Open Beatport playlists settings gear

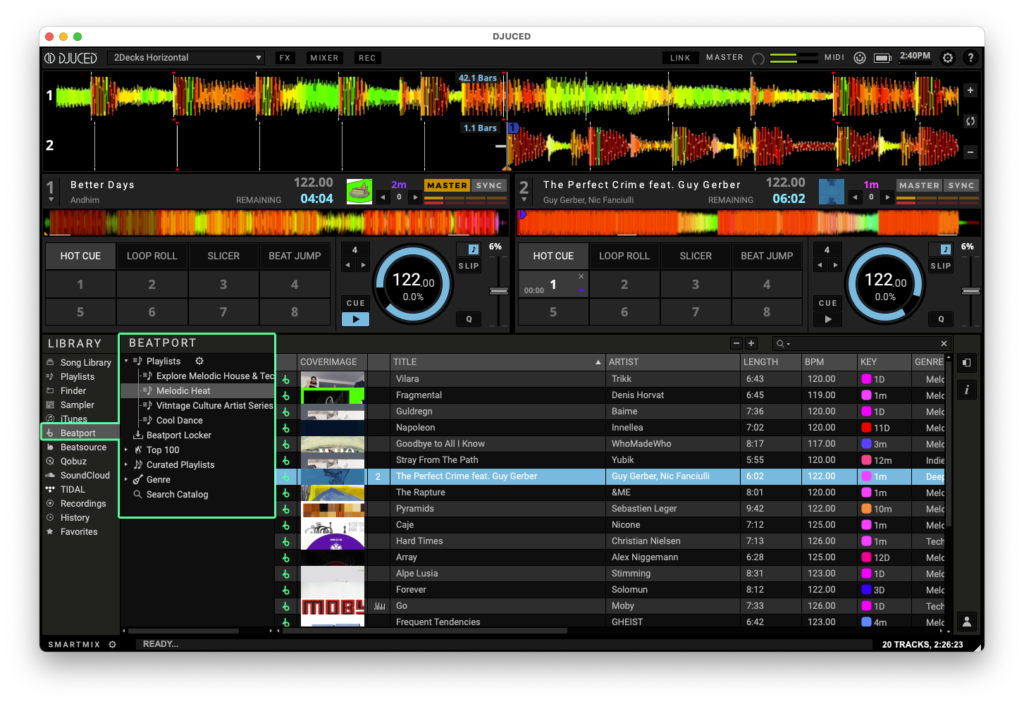pos(199,361)
